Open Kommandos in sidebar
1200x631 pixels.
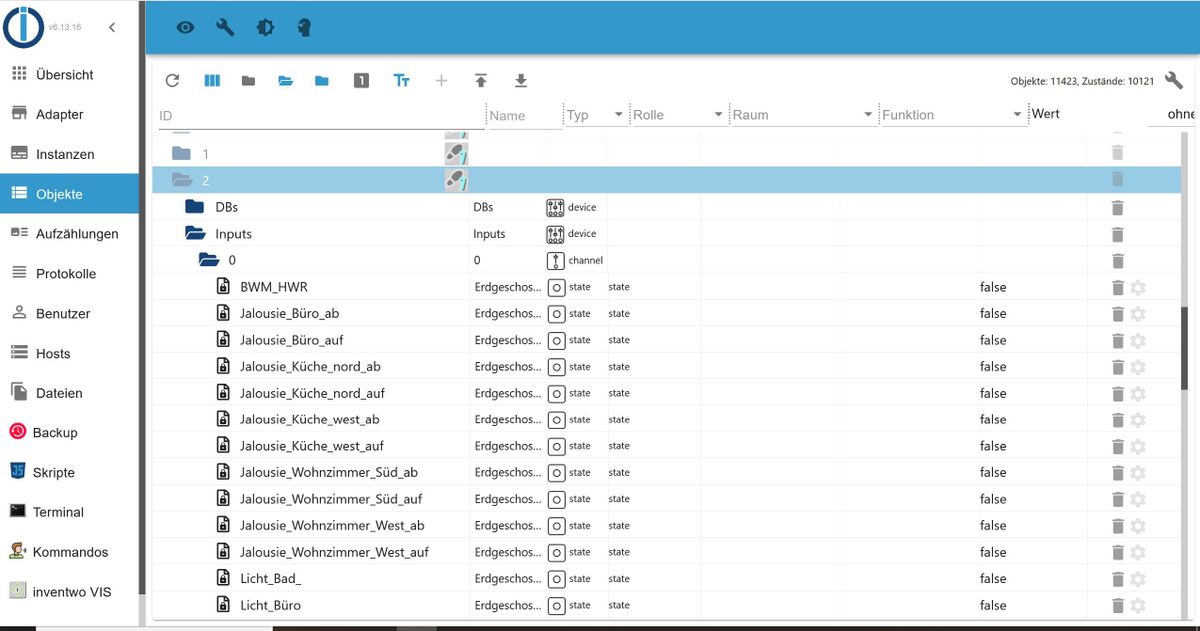pos(68,552)
